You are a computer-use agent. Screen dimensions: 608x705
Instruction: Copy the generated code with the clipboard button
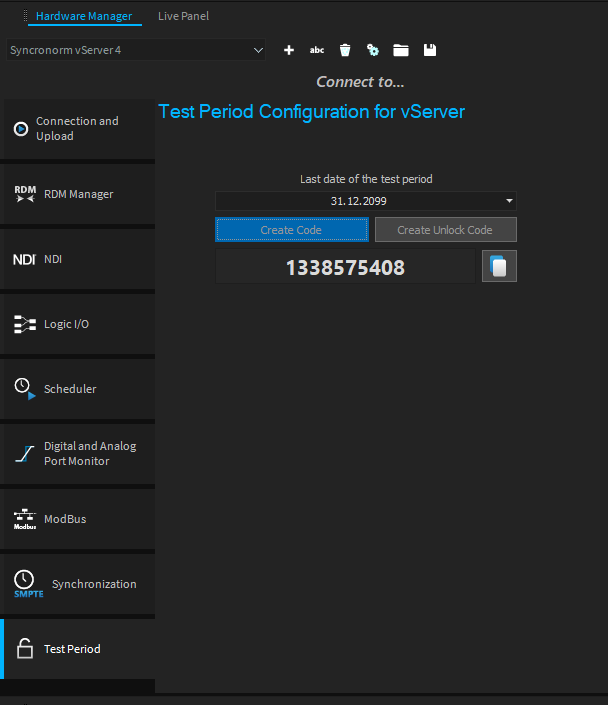click(499, 267)
